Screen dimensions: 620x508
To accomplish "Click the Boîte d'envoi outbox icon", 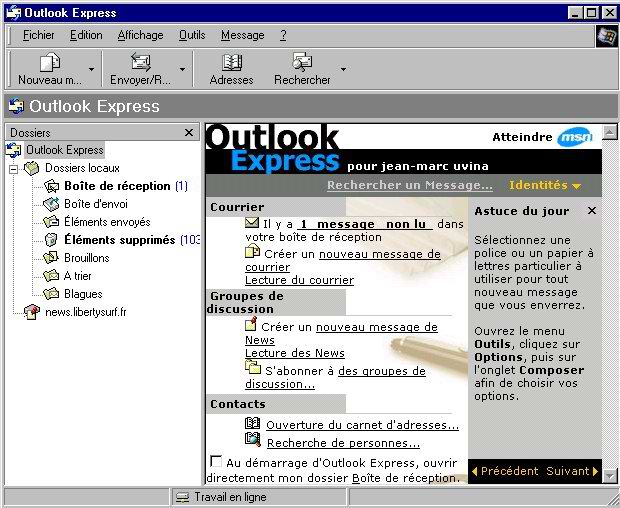I will coord(51,204).
